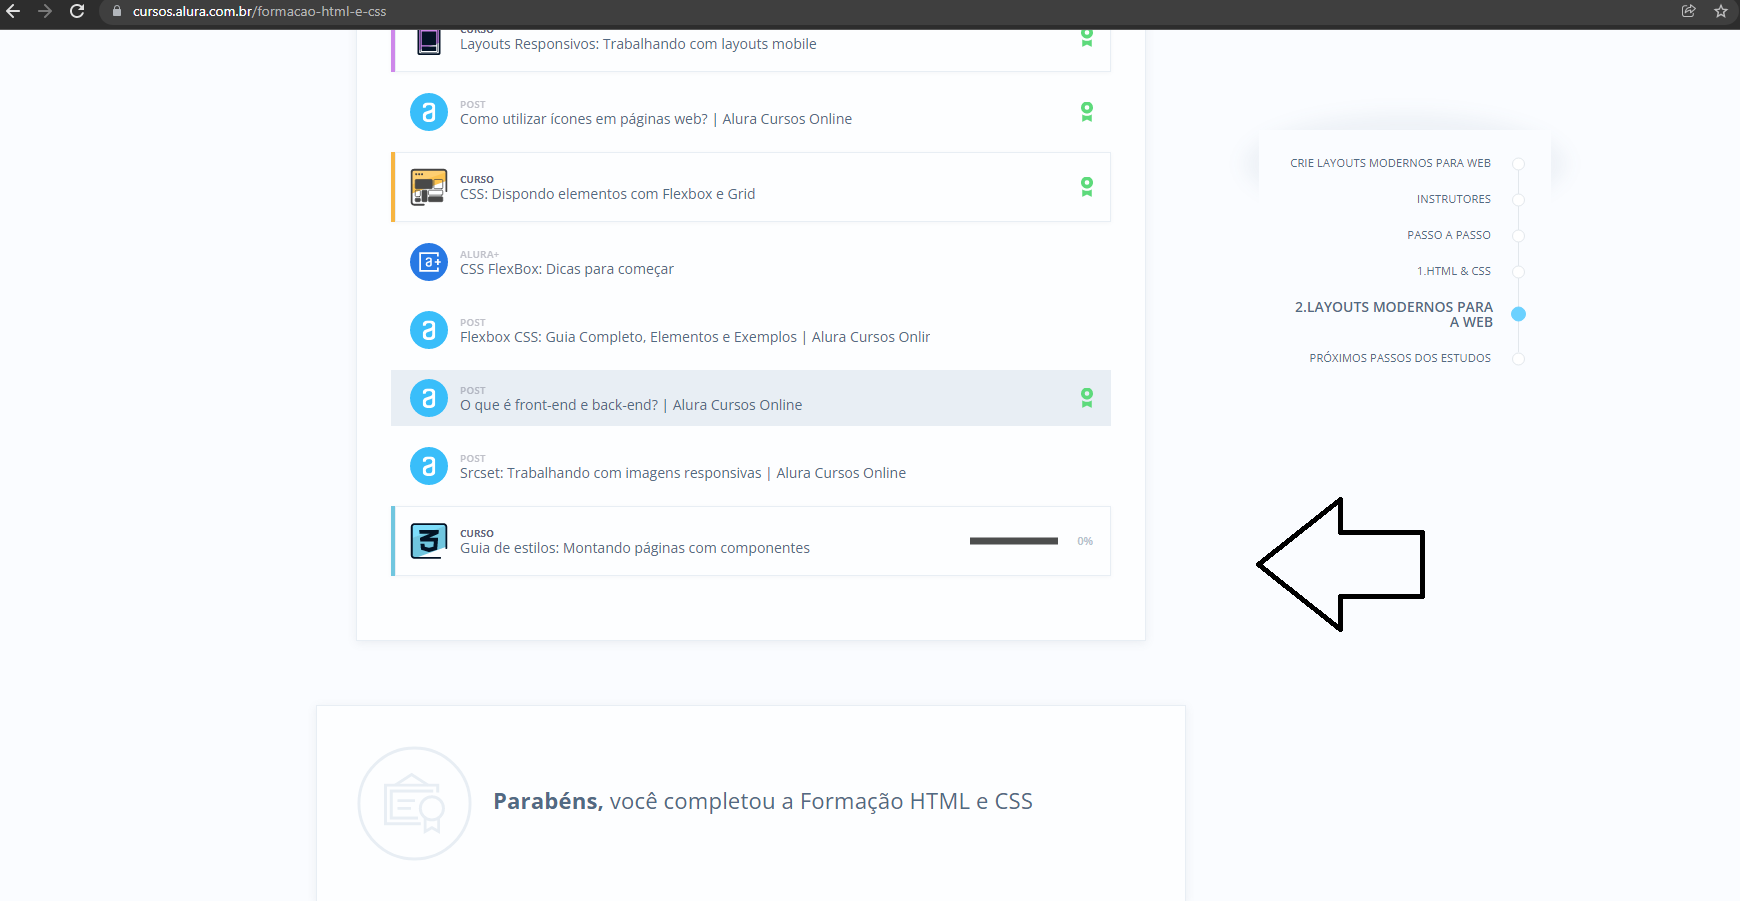Click the completion badge on the front-end e back-end row
The image size is (1740, 901).
point(1087,398)
